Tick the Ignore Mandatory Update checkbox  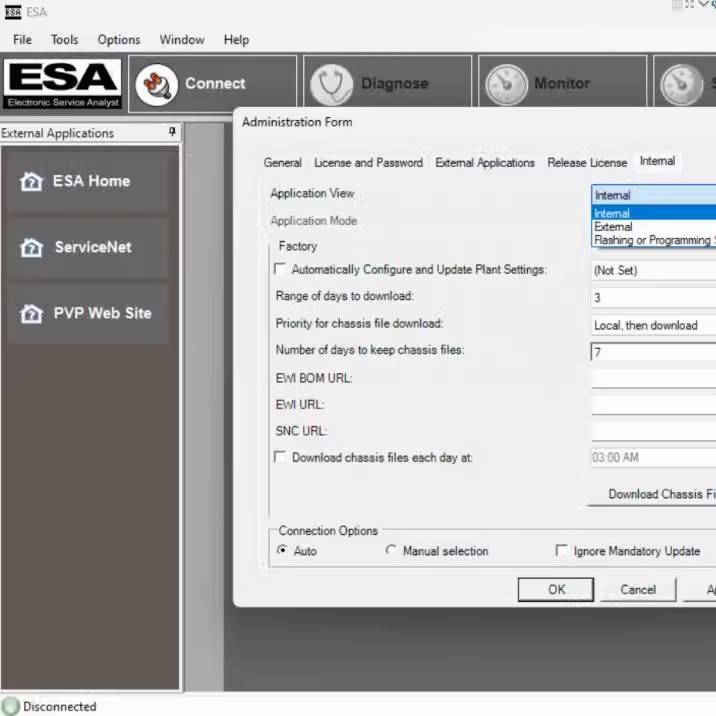coord(562,551)
